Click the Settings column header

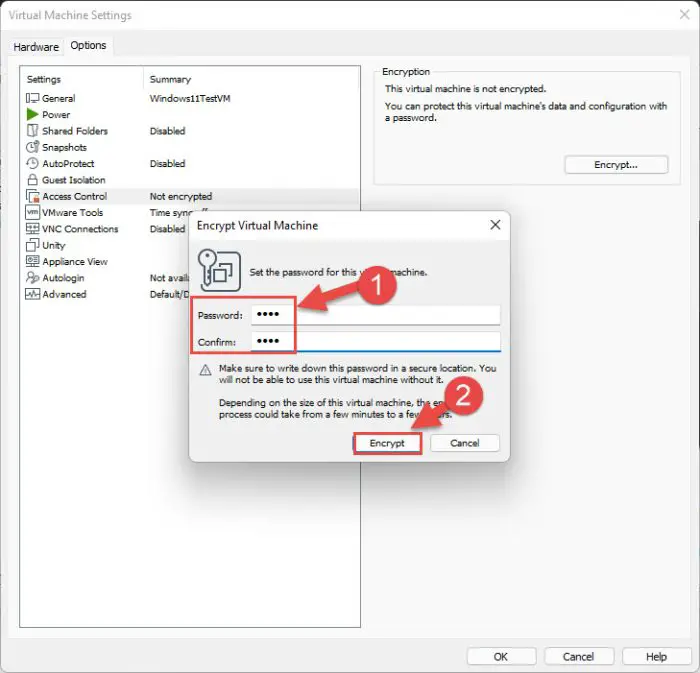[44, 79]
